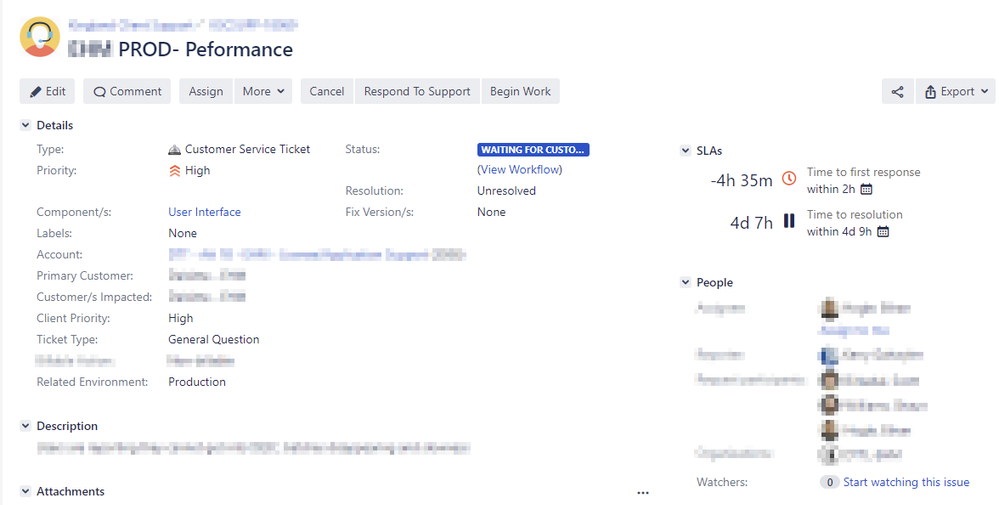Collapse the SLAs section
The width and height of the screenshot is (999, 505).
point(686,151)
